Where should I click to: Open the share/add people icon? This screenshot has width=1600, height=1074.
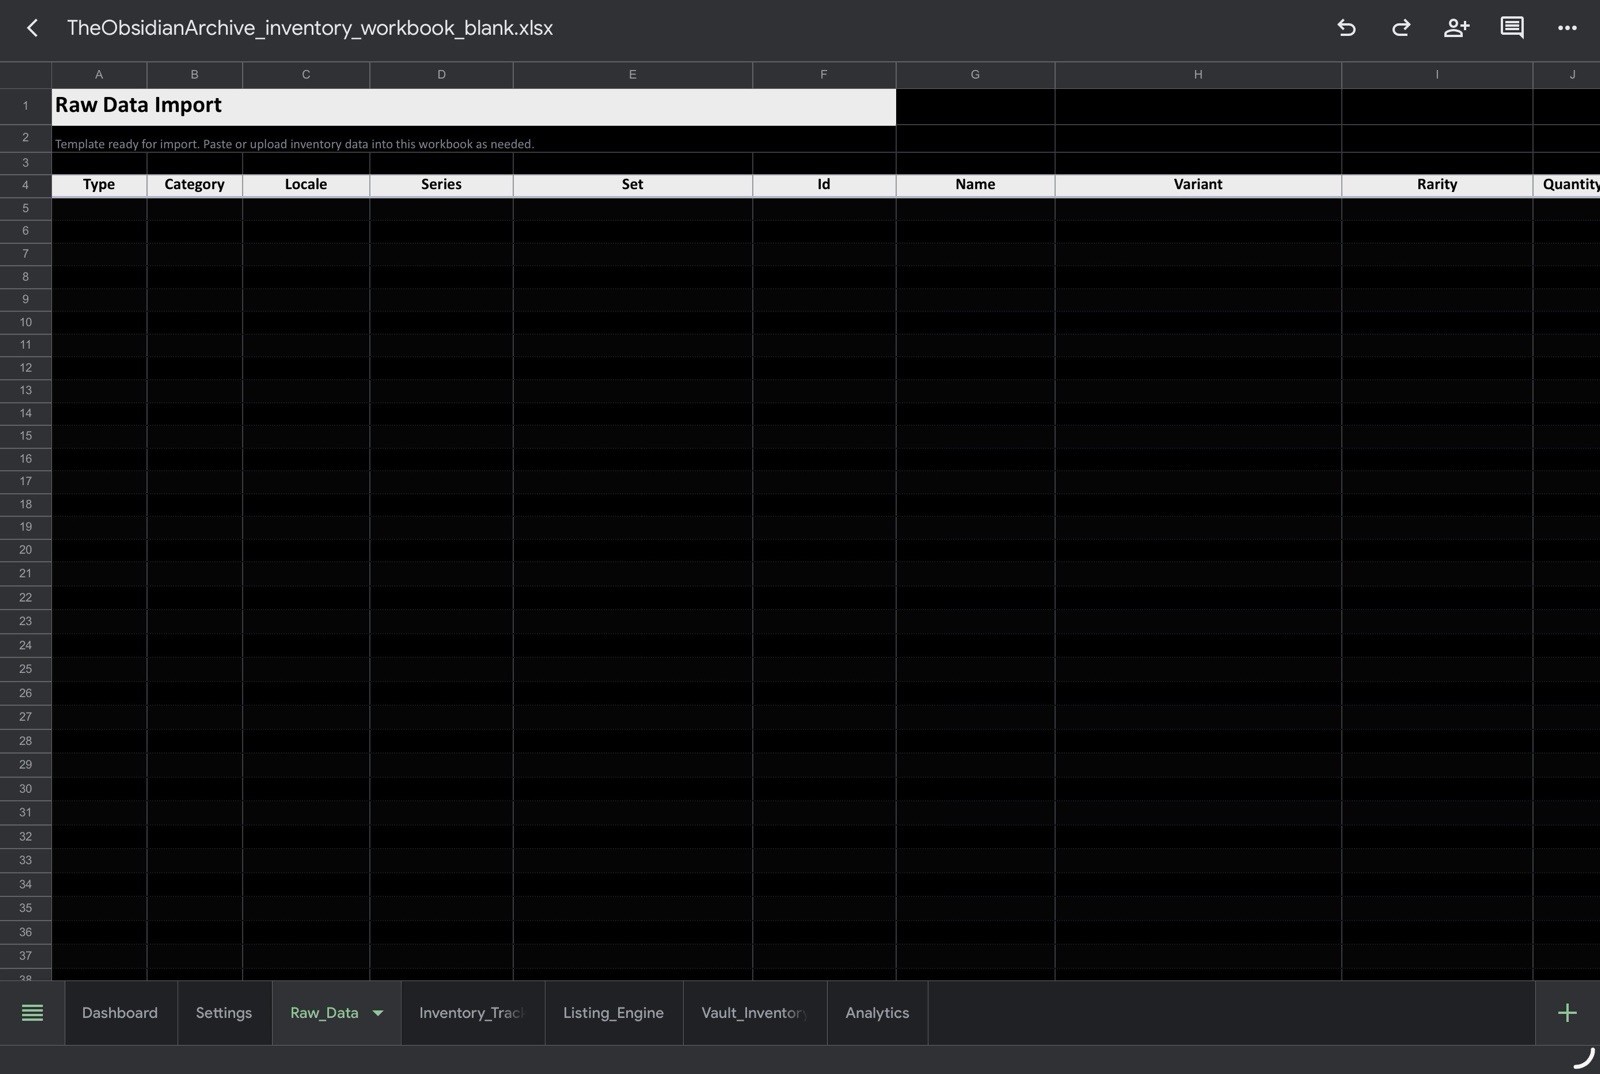point(1456,28)
